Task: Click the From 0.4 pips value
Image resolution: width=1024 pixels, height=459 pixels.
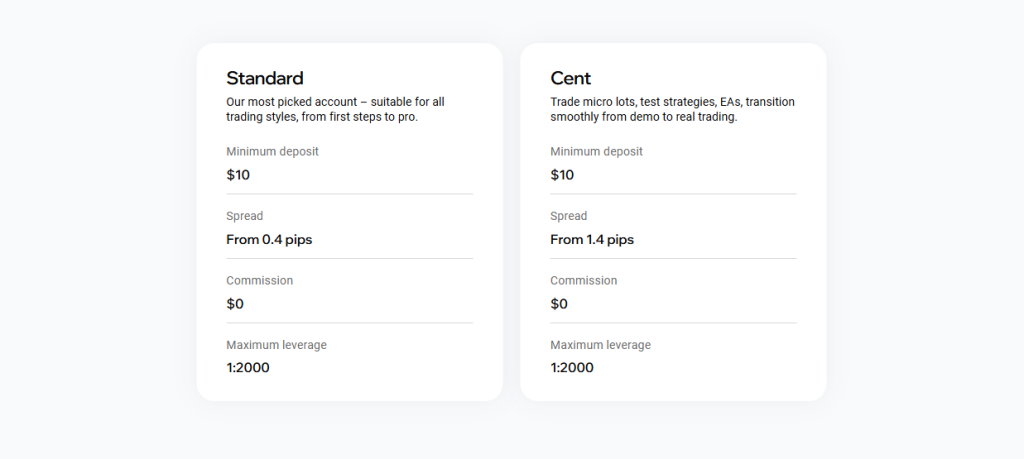Action: 269,240
